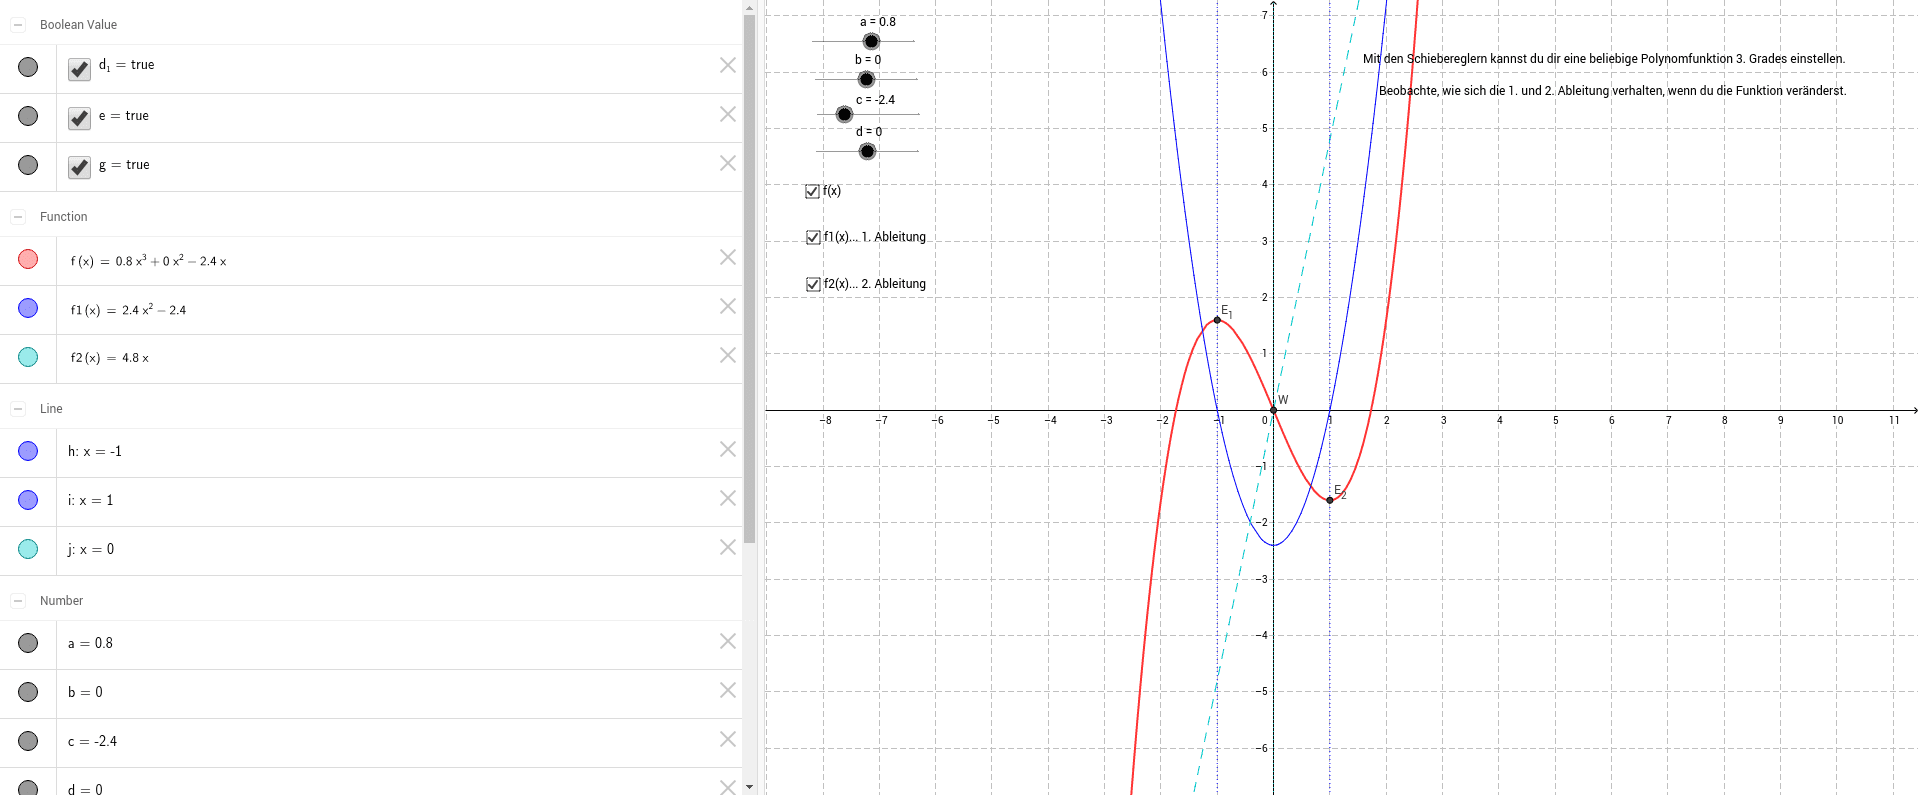Click the slider a = 0.8 handle

coord(871,41)
